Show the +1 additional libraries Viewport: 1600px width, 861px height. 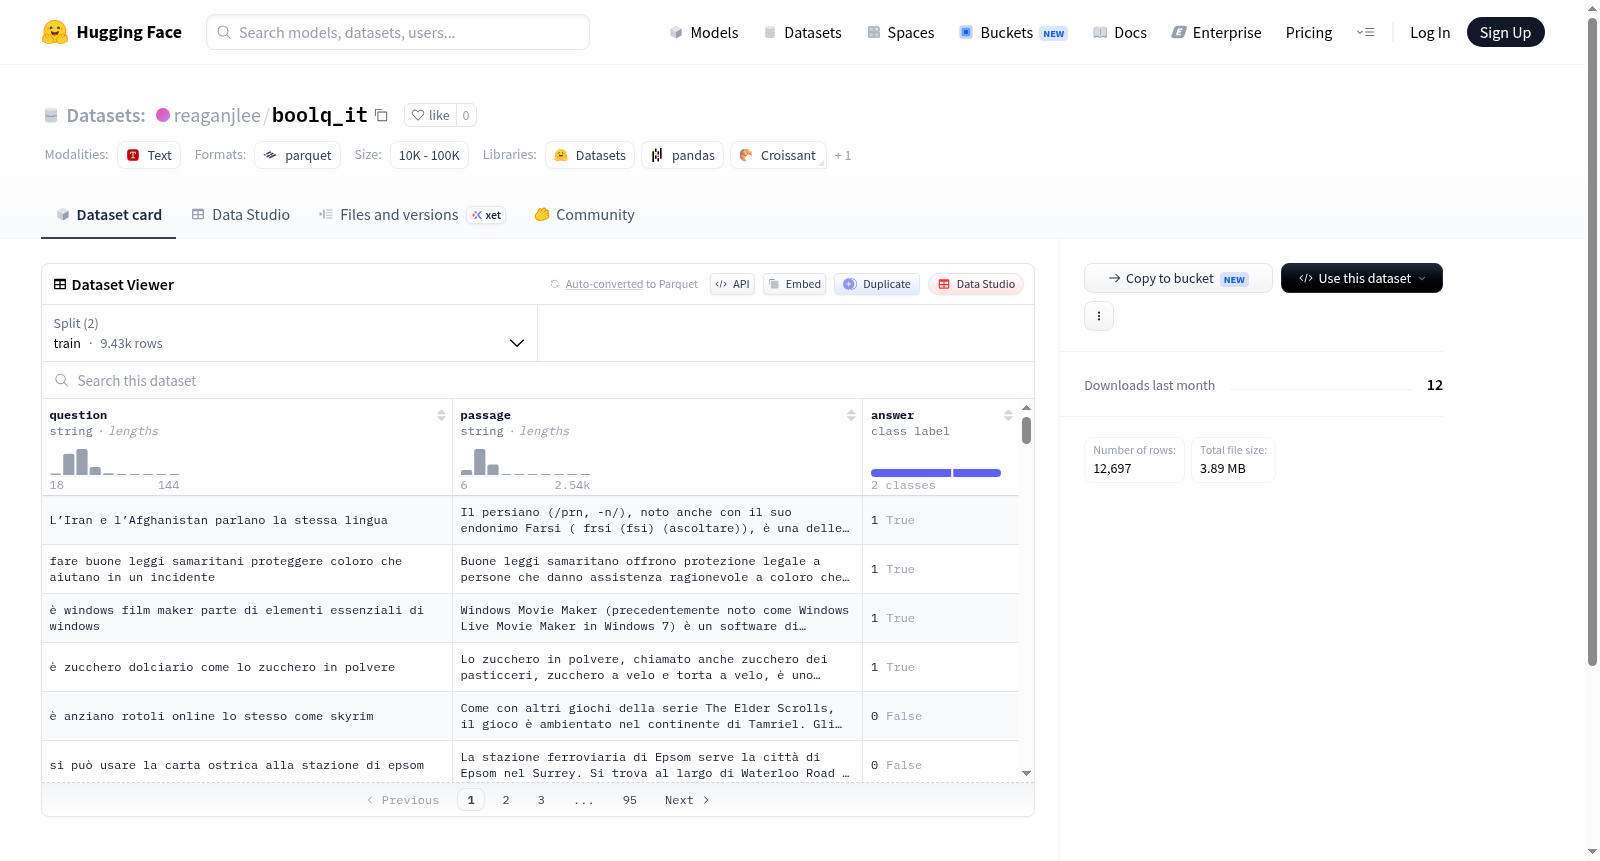[x=843, y=155]
